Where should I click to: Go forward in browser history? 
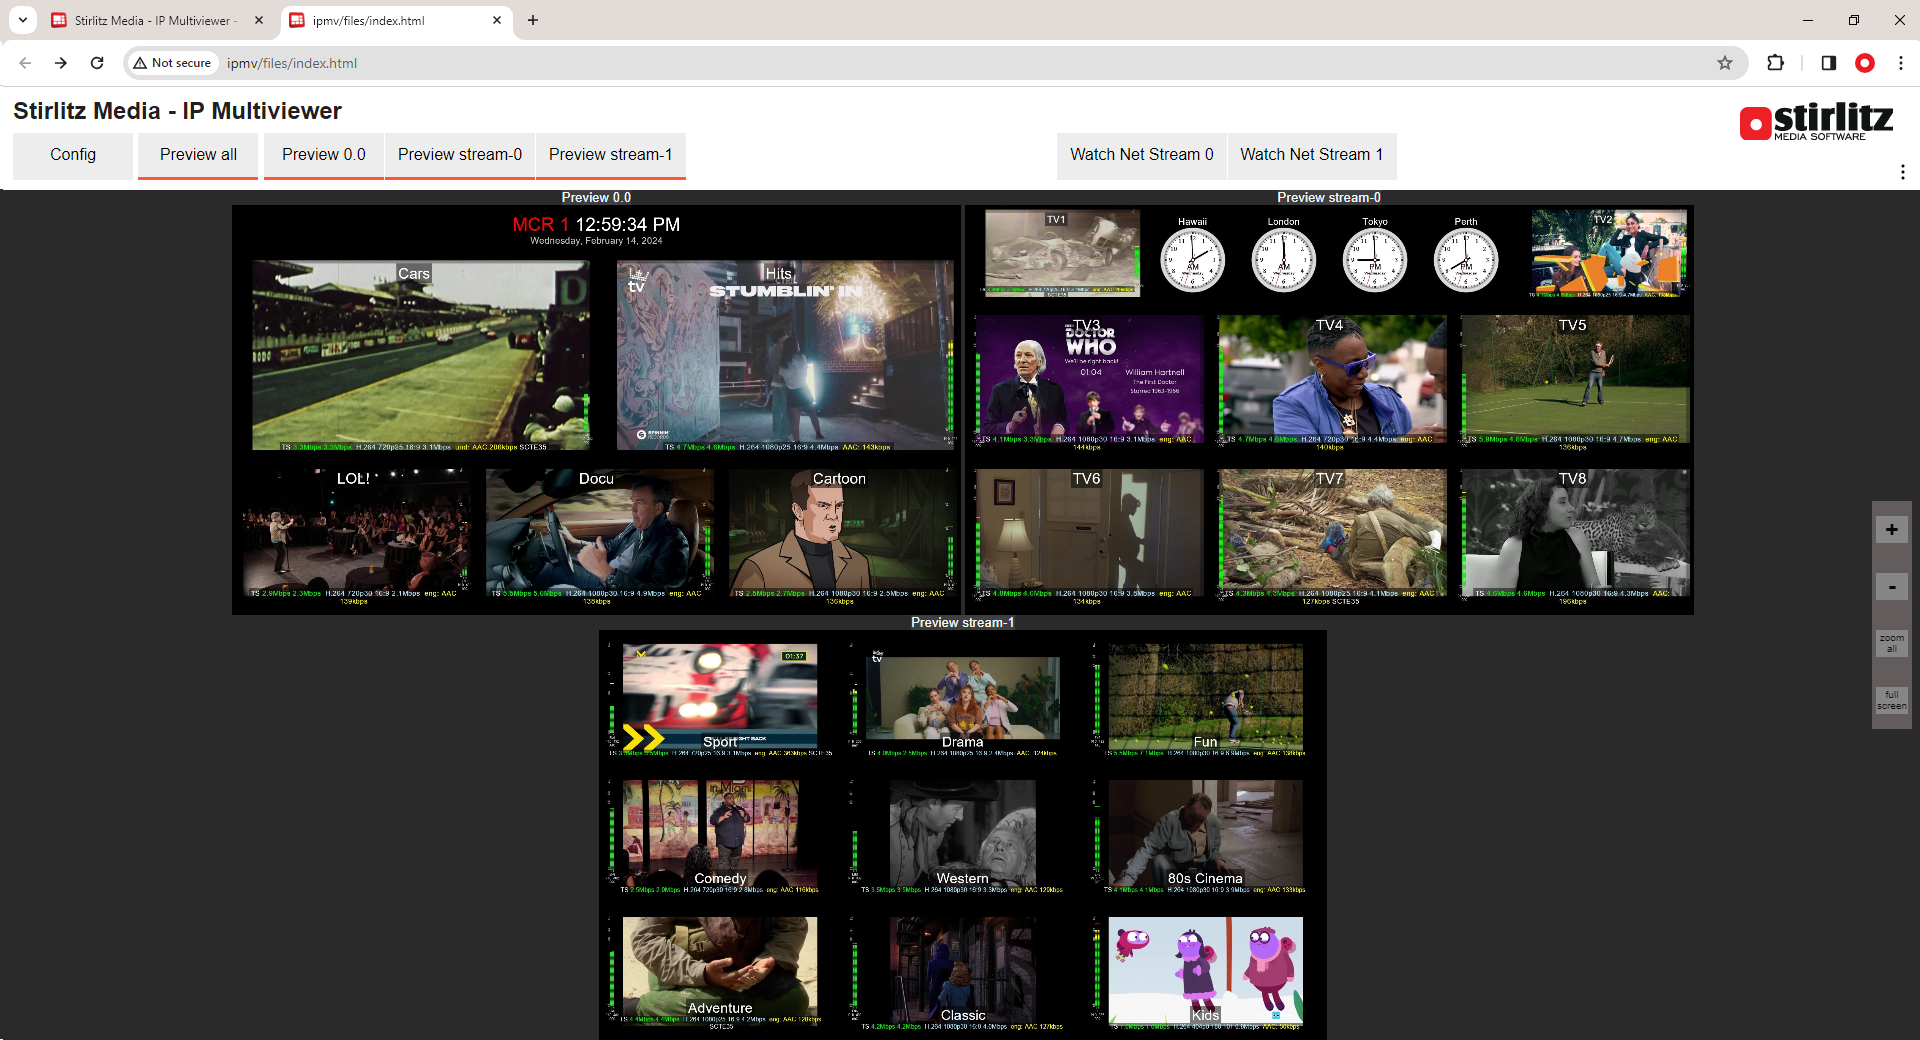pyautogui.click(x=61, y=63)
